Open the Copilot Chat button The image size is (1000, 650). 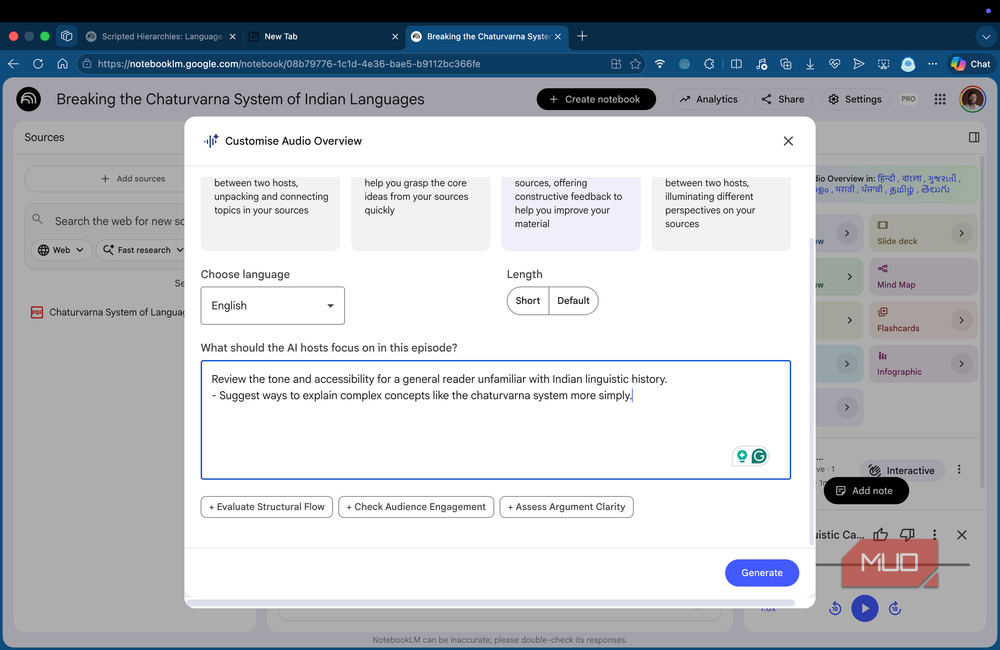tap(971, 64)
